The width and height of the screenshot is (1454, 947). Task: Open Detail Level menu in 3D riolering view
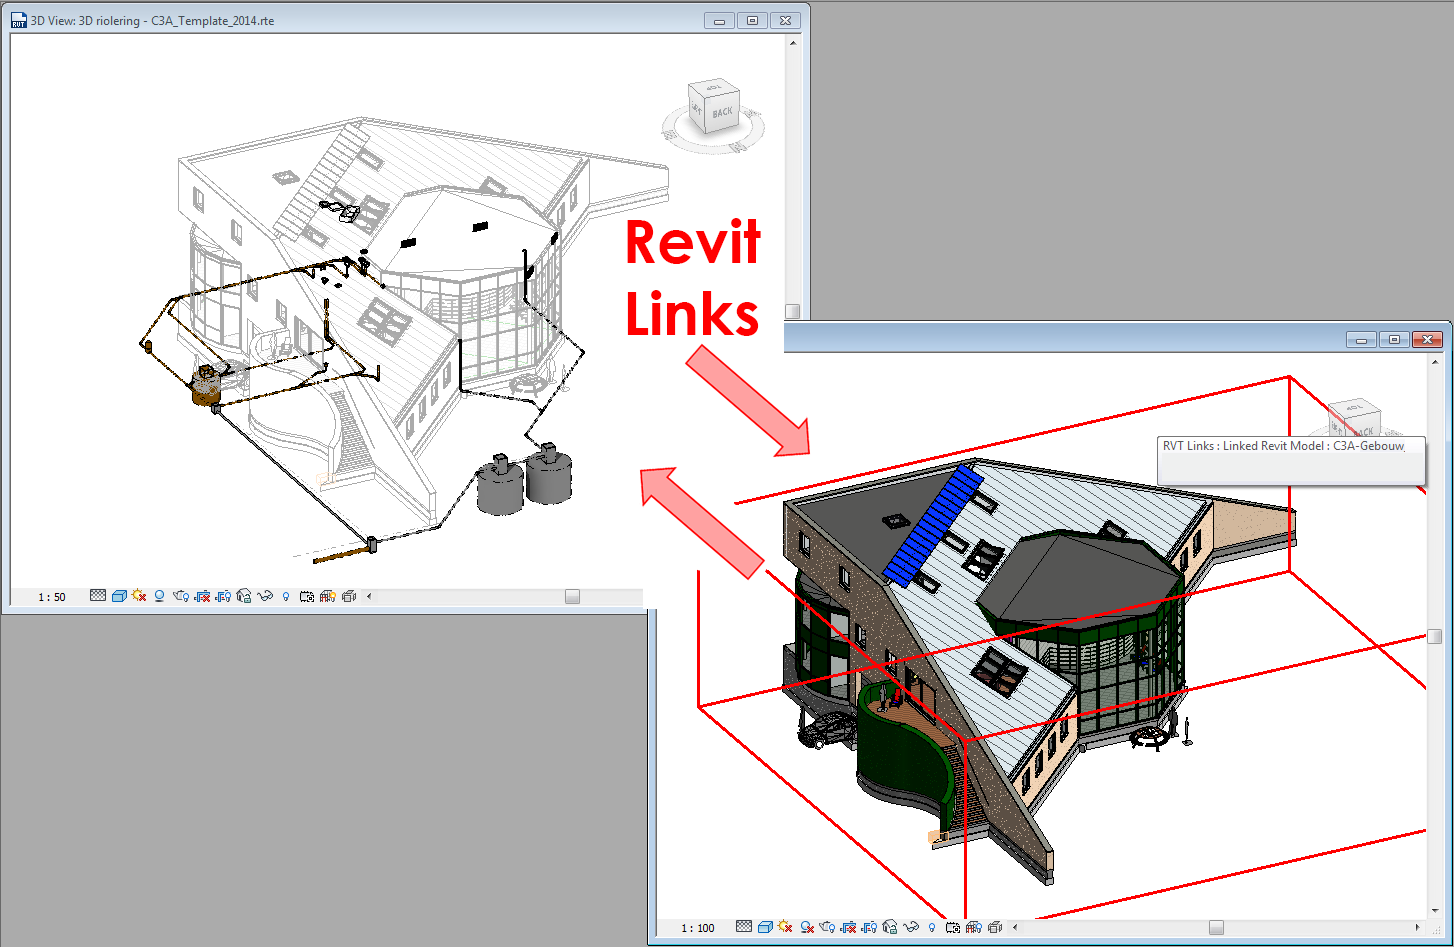98,596
